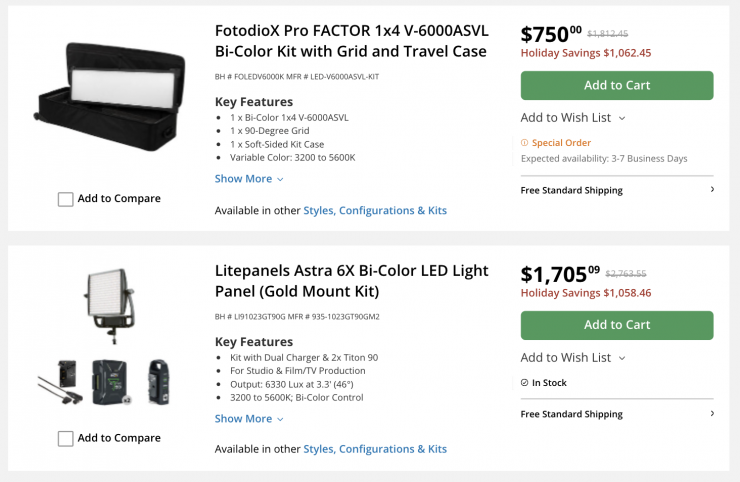Open the Litepanels Astra 6X product title link
Viewport: 740px width, 482px height.
[x=351, y=281]
